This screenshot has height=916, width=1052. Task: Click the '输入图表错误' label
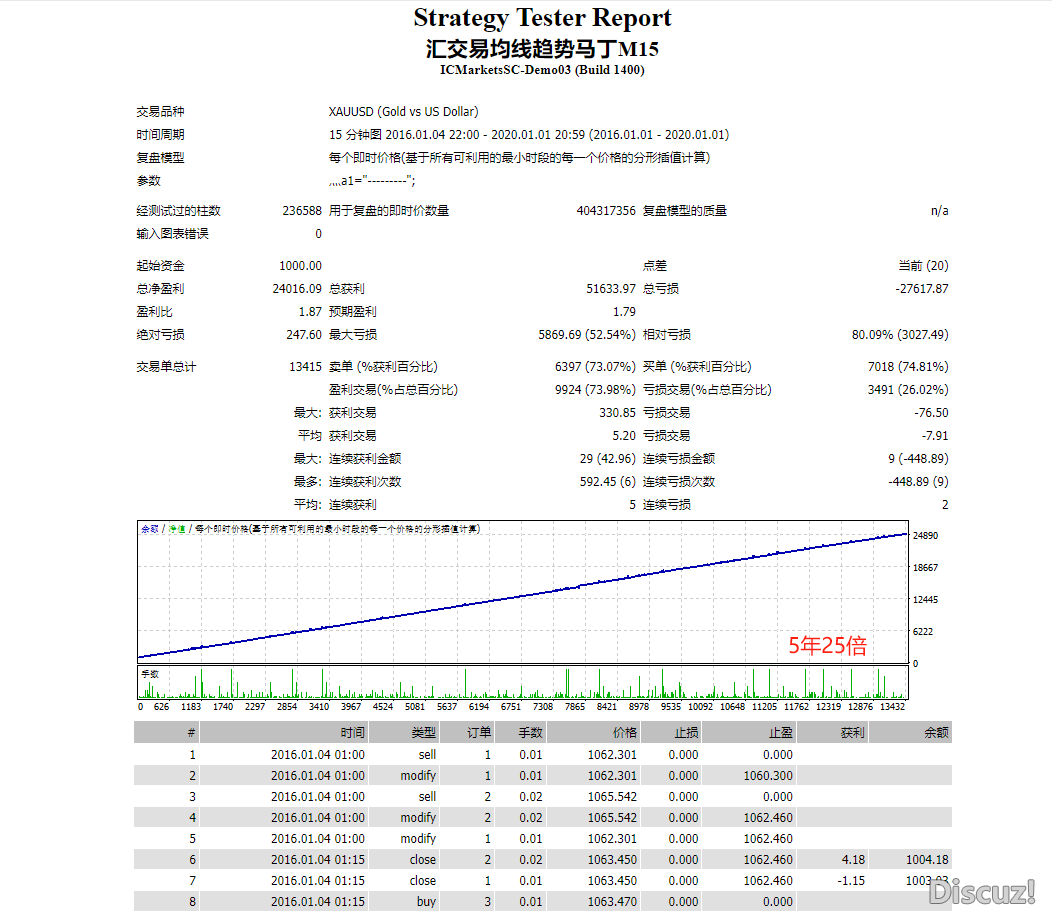[x=172, y=234]
